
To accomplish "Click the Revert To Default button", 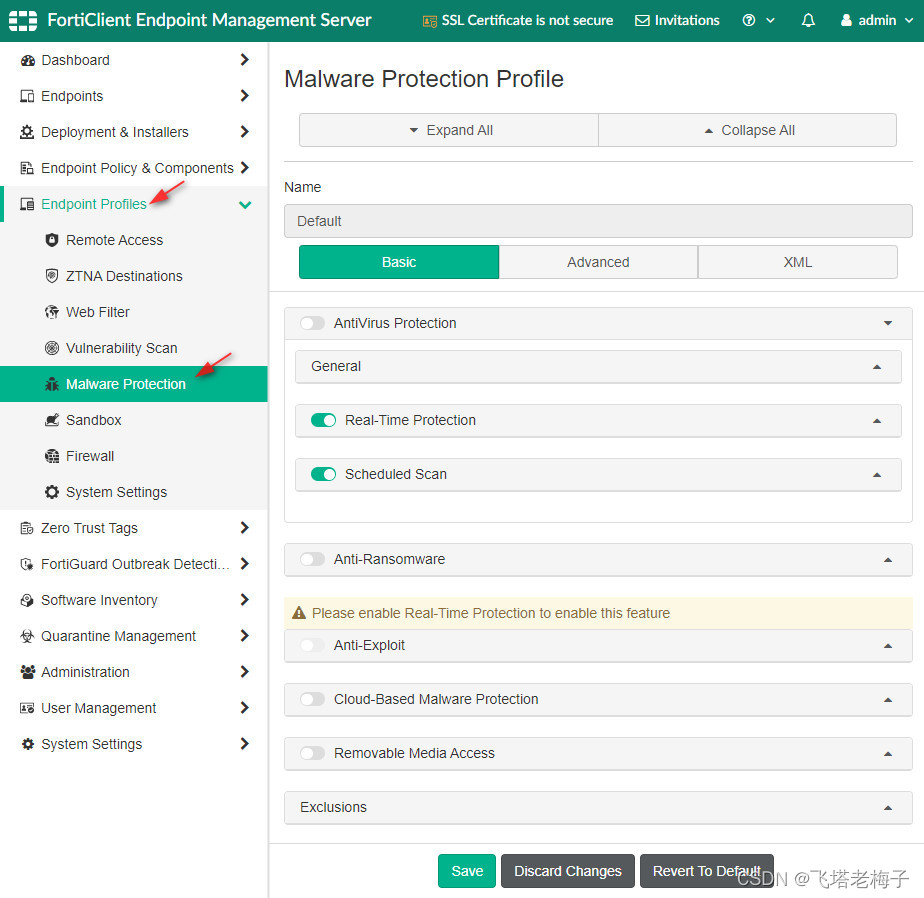I will pos(707,871).
